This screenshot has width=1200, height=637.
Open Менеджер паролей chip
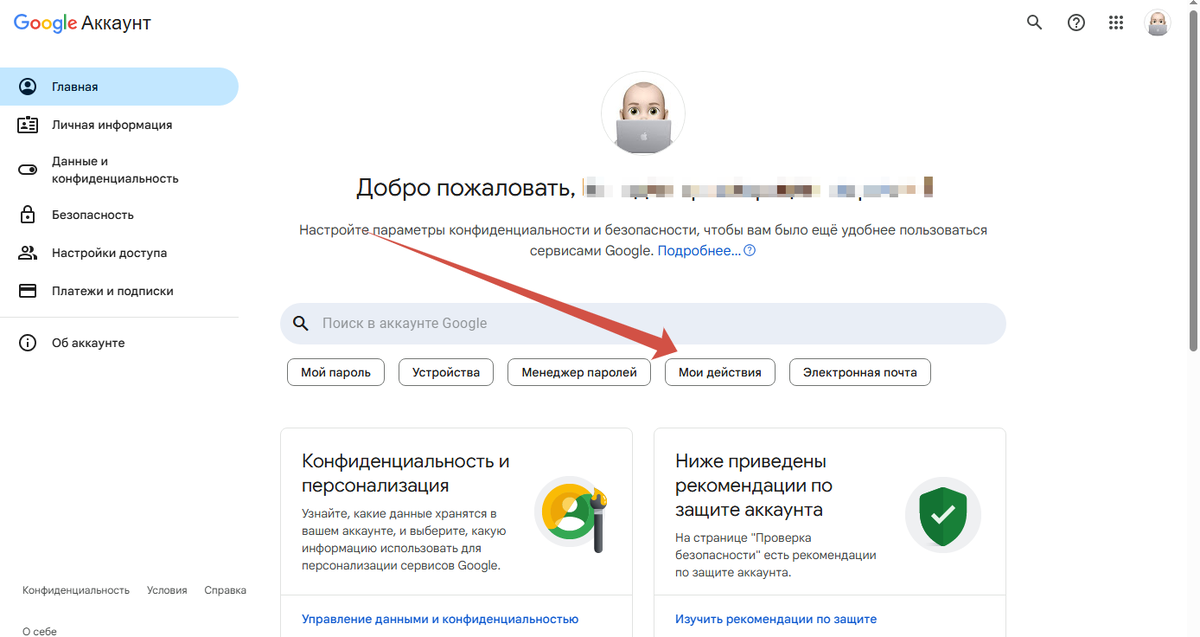coord(579,372)
